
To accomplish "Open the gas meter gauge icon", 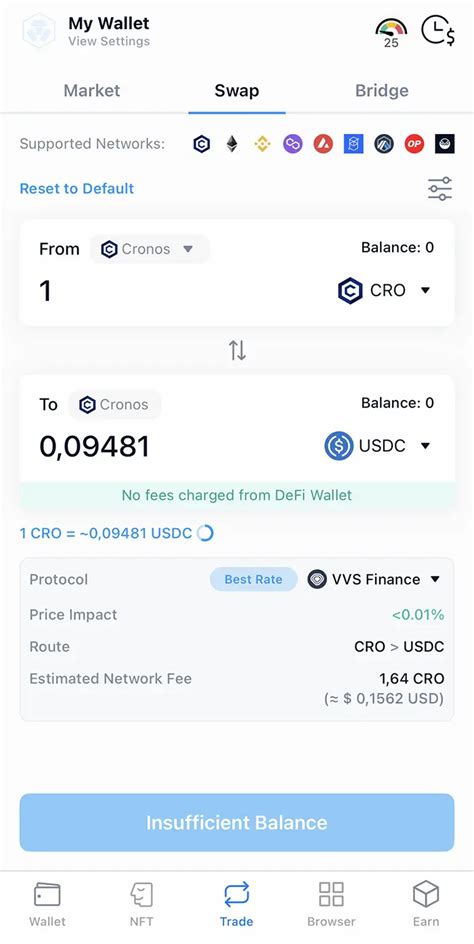I will pyautogui.click(x=391, y=33).
